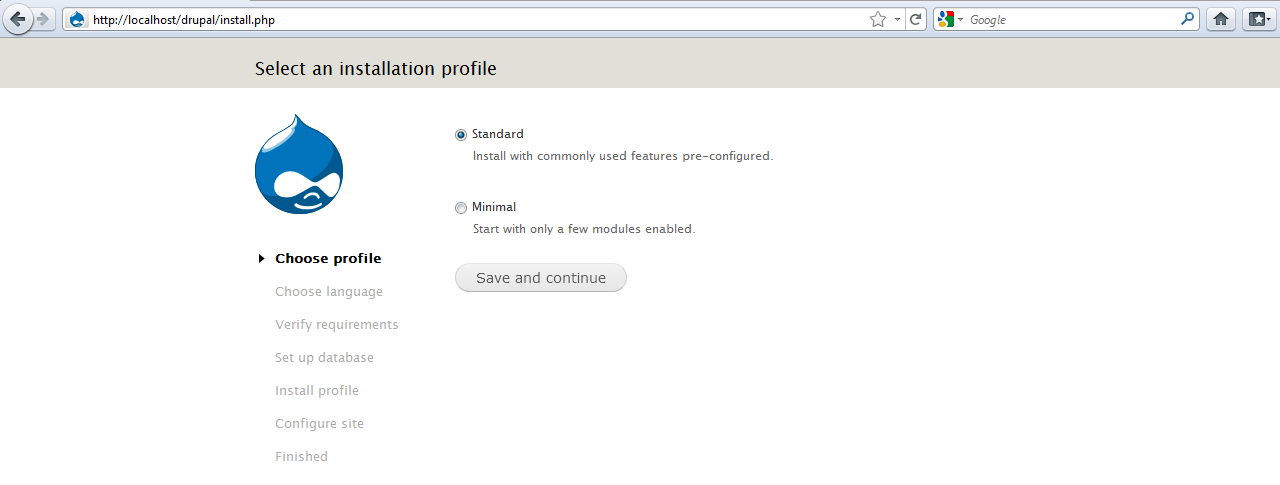This screenshot has height=485, width=1280.
Task: Click the "Verify requirements" step label
Action: [336, 324]
